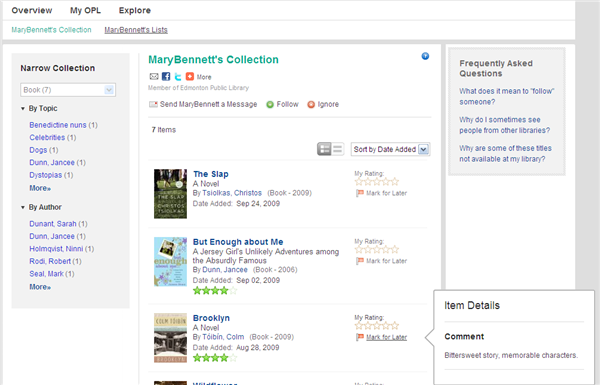
Task: Click the green Follow icon
Action: coord(270,104)
